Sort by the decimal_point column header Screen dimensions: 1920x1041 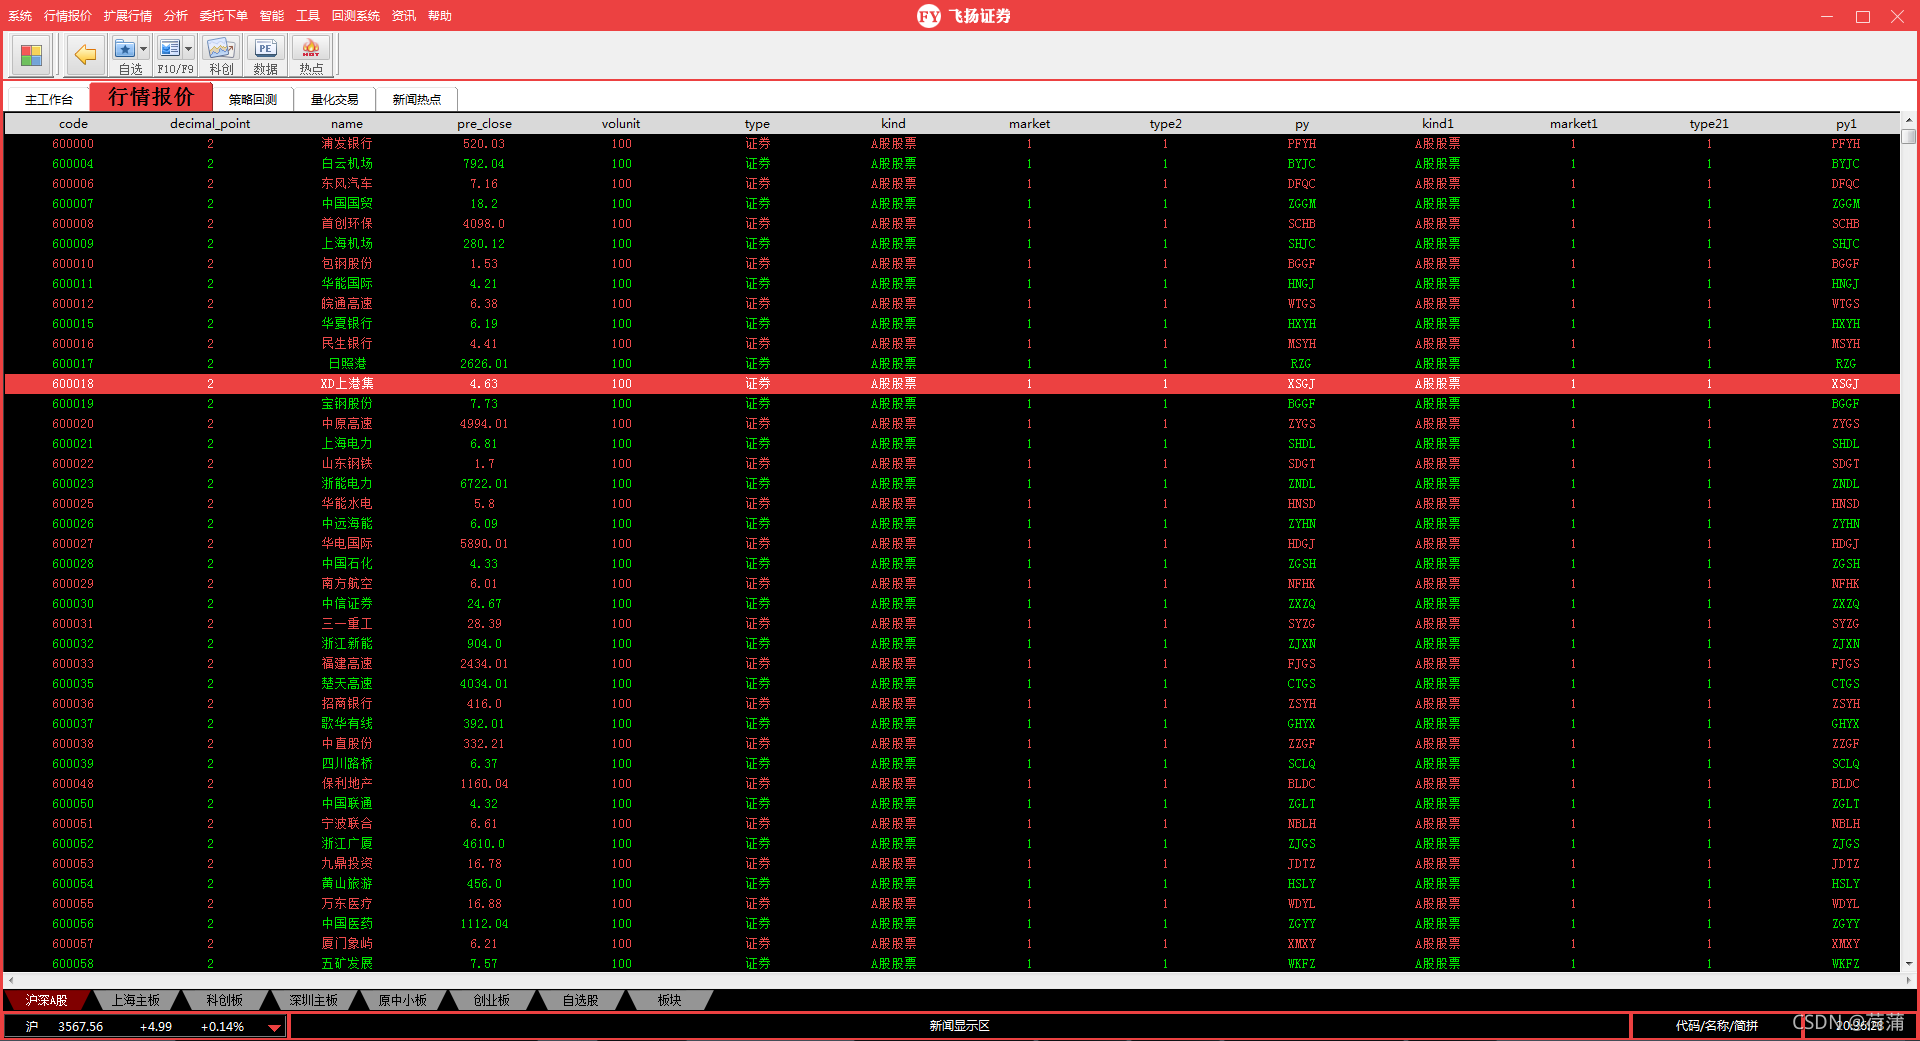[210, 124]
